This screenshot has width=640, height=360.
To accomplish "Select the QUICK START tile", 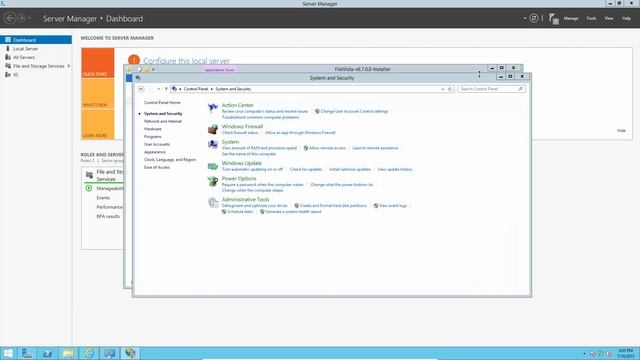I will [98, 63].
